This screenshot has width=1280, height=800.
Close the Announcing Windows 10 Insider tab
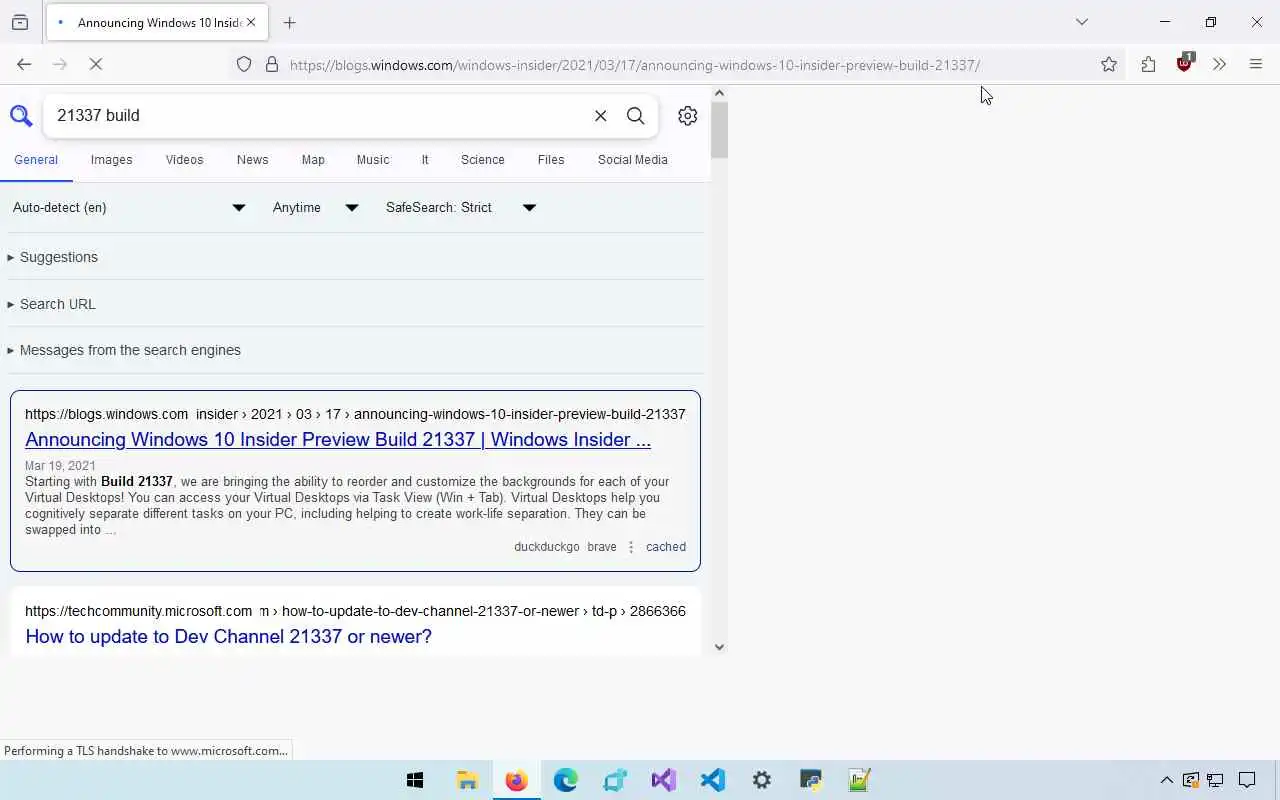tap(251, 22)
